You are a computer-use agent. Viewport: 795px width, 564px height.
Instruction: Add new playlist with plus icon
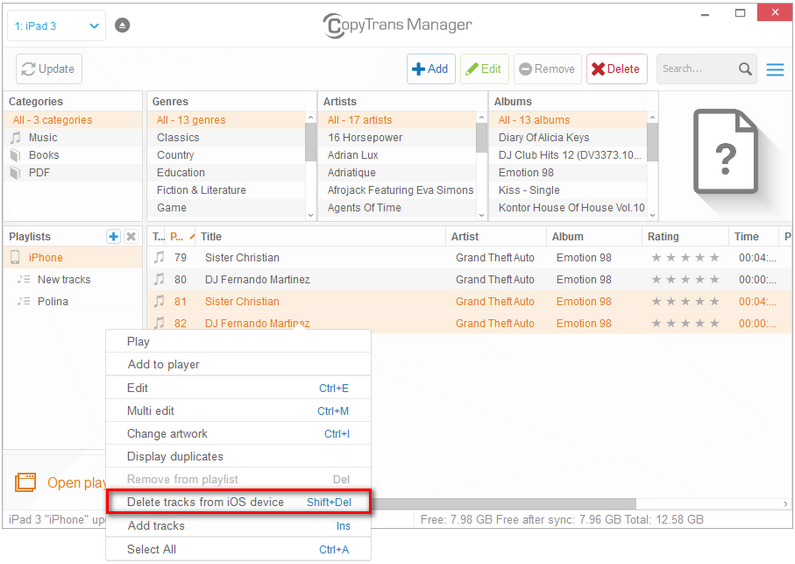pos(114,237)
